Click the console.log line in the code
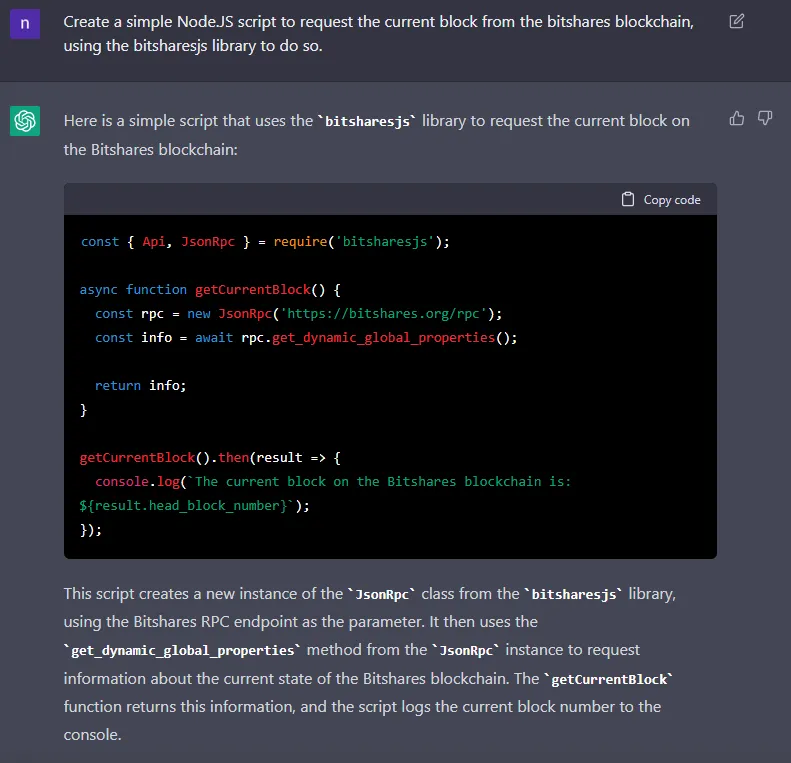The image size is (791, 763). tap(333, 481)
